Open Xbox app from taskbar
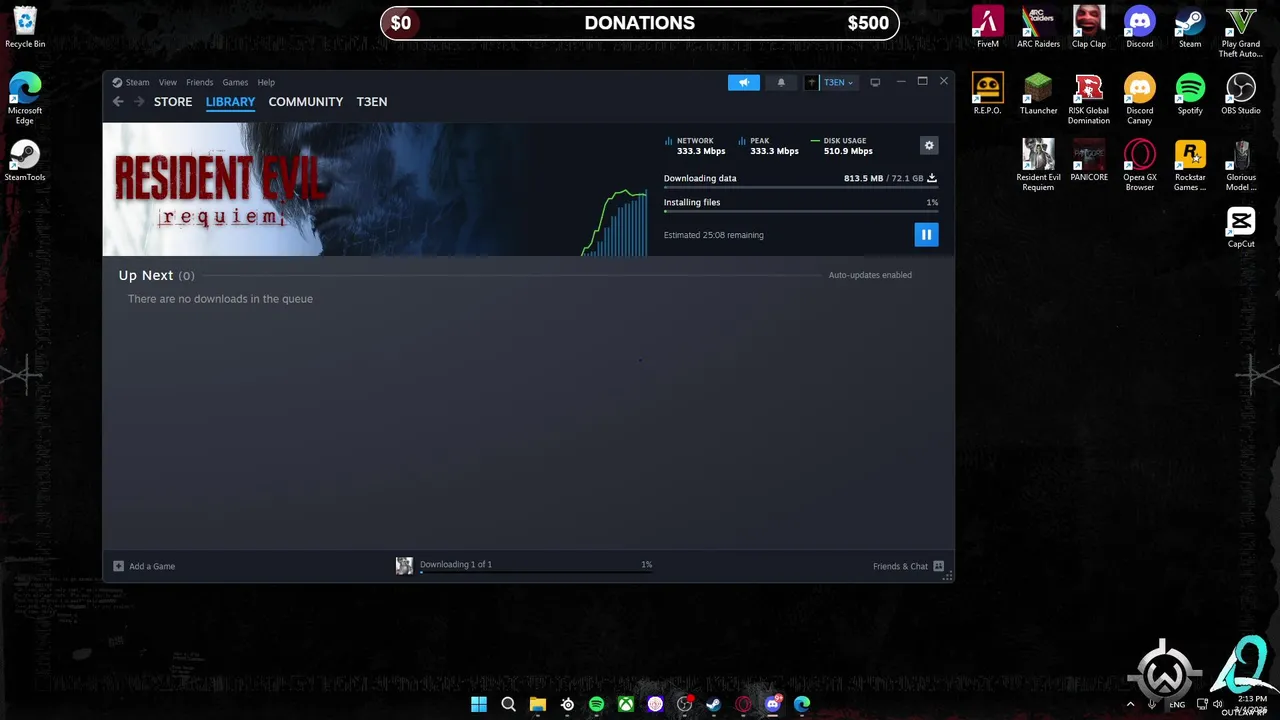This screenshot has width=1280, height=720. 626,704
